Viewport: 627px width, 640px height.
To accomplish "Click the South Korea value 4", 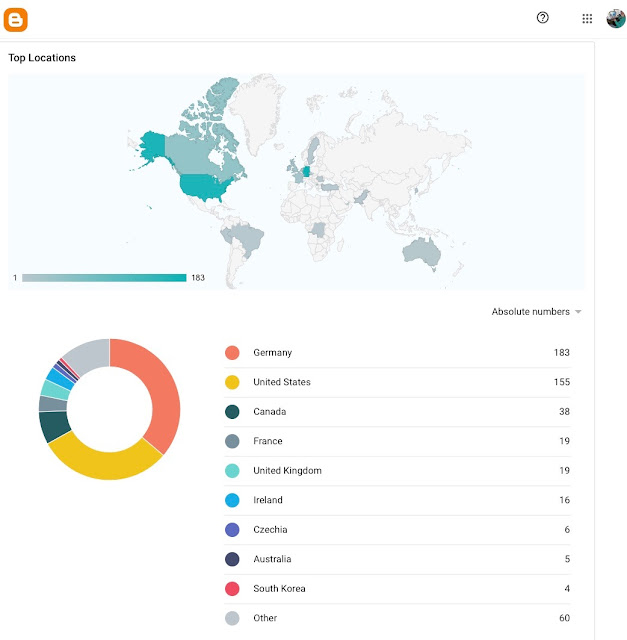I will (x=567, y=589).
